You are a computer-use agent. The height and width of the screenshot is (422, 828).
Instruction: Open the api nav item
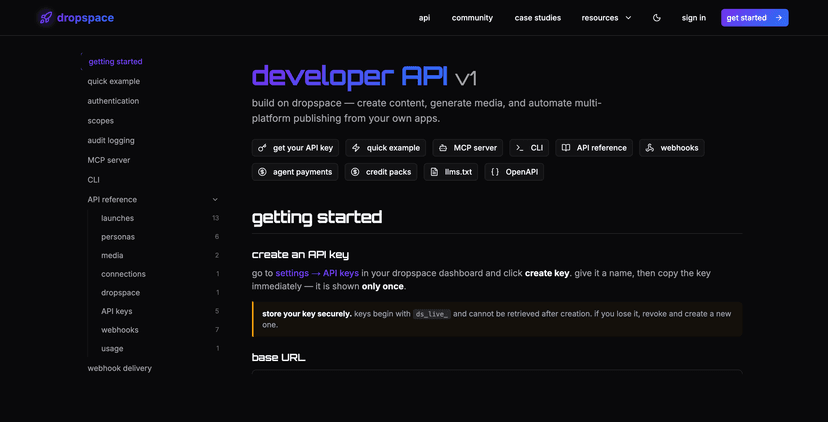[424, 18]
